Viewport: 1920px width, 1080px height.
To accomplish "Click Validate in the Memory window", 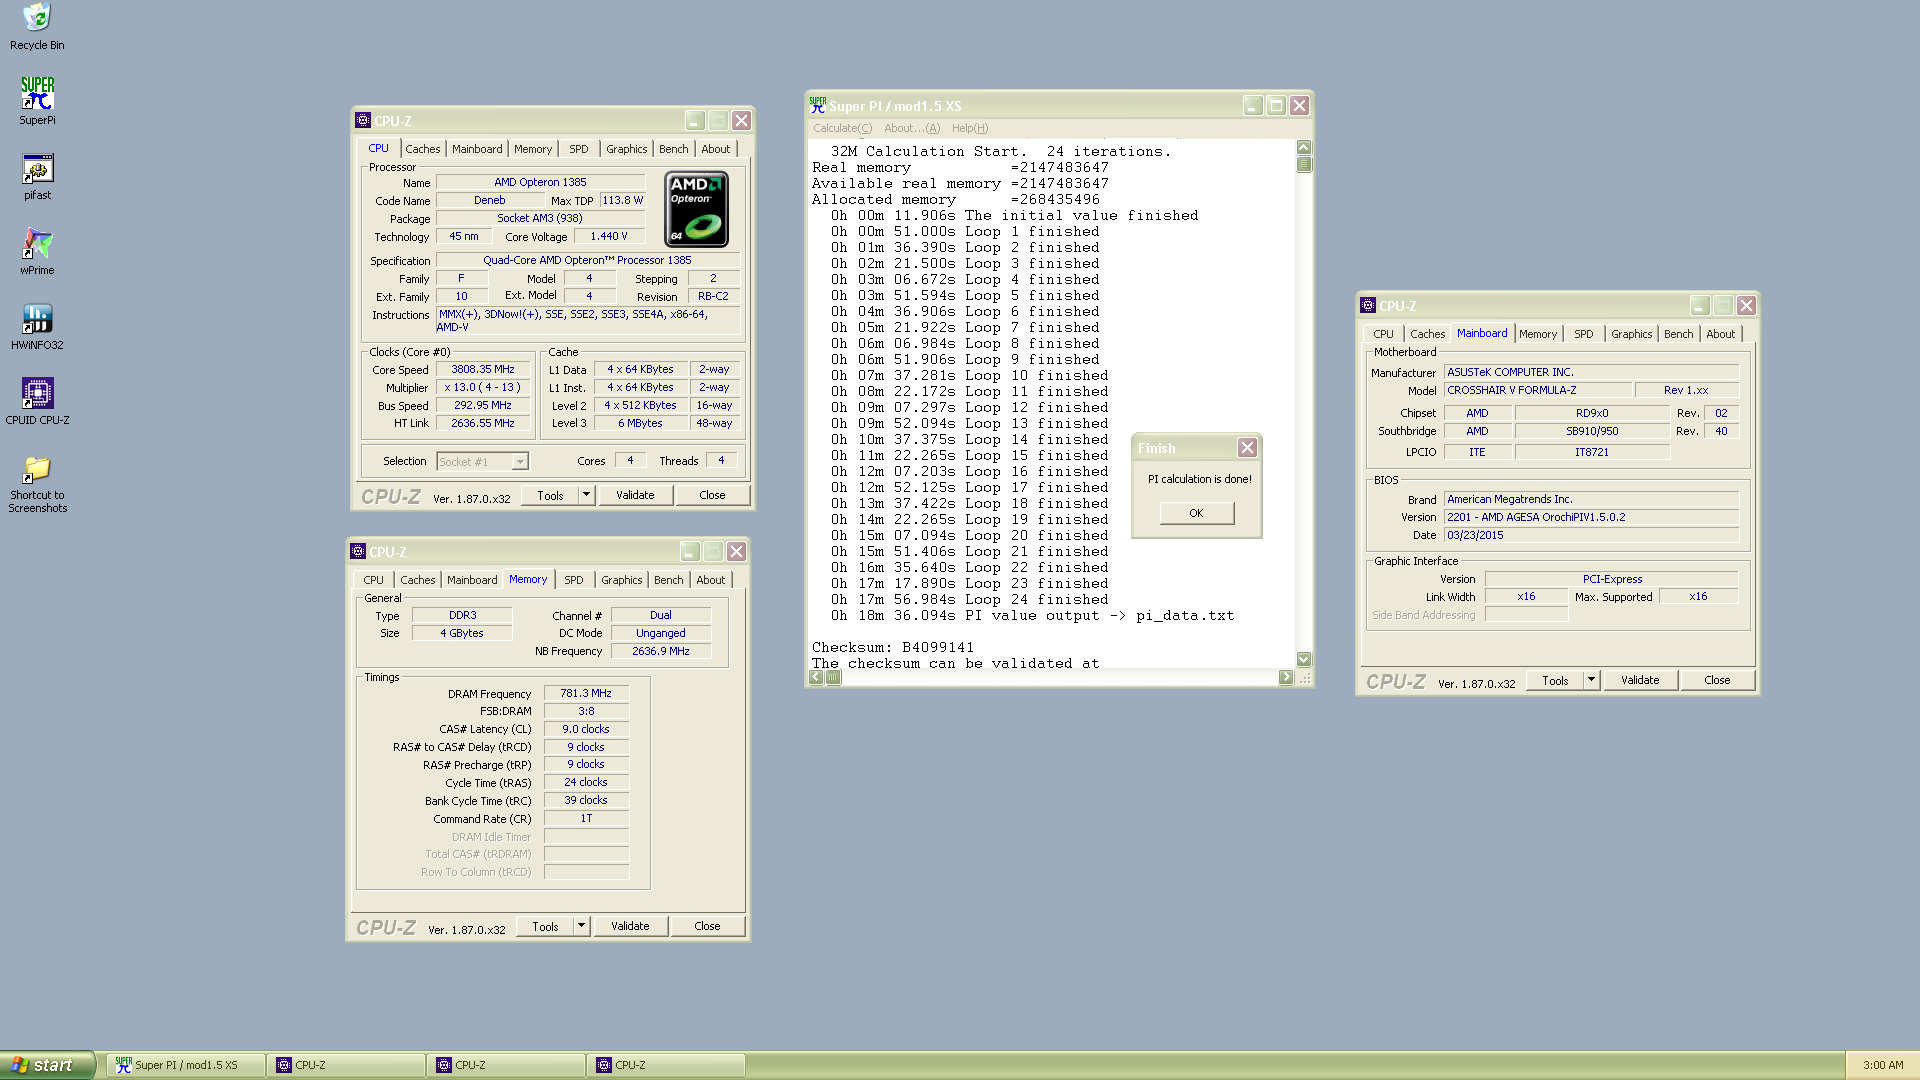I will 630,926.
